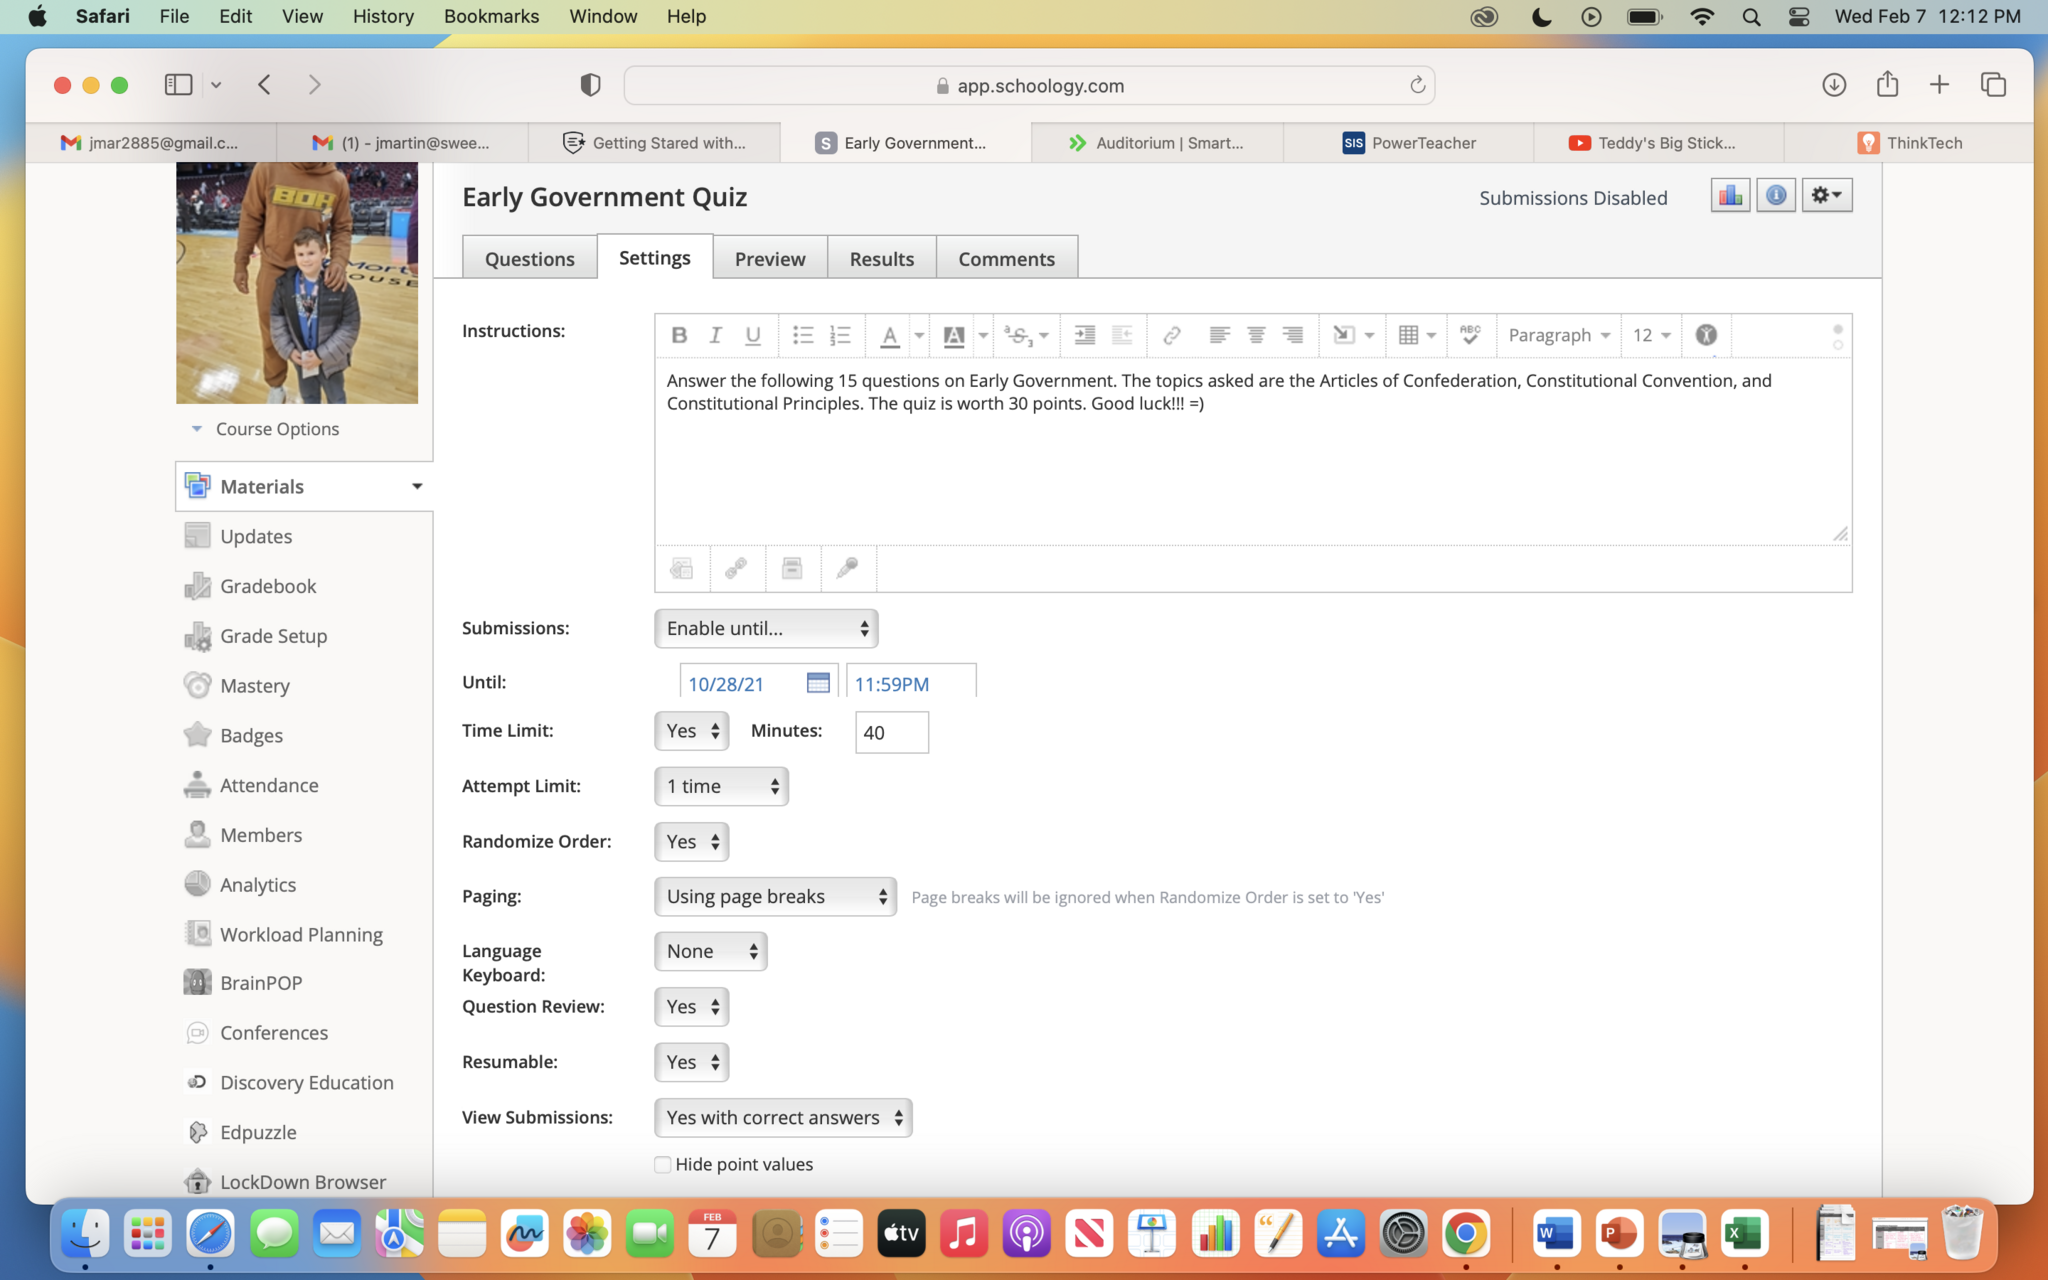This screenshot has height=1280, width=2048.
Task: Switch to the Questions tab
Action: point(529,259)
